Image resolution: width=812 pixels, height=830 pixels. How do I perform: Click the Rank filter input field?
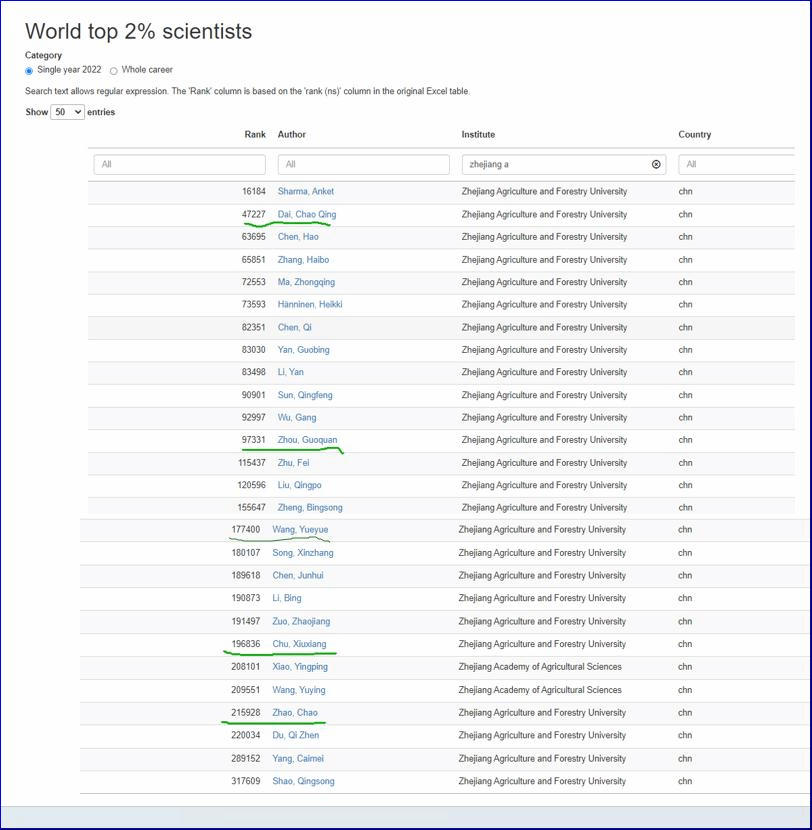tap(180, 164)
